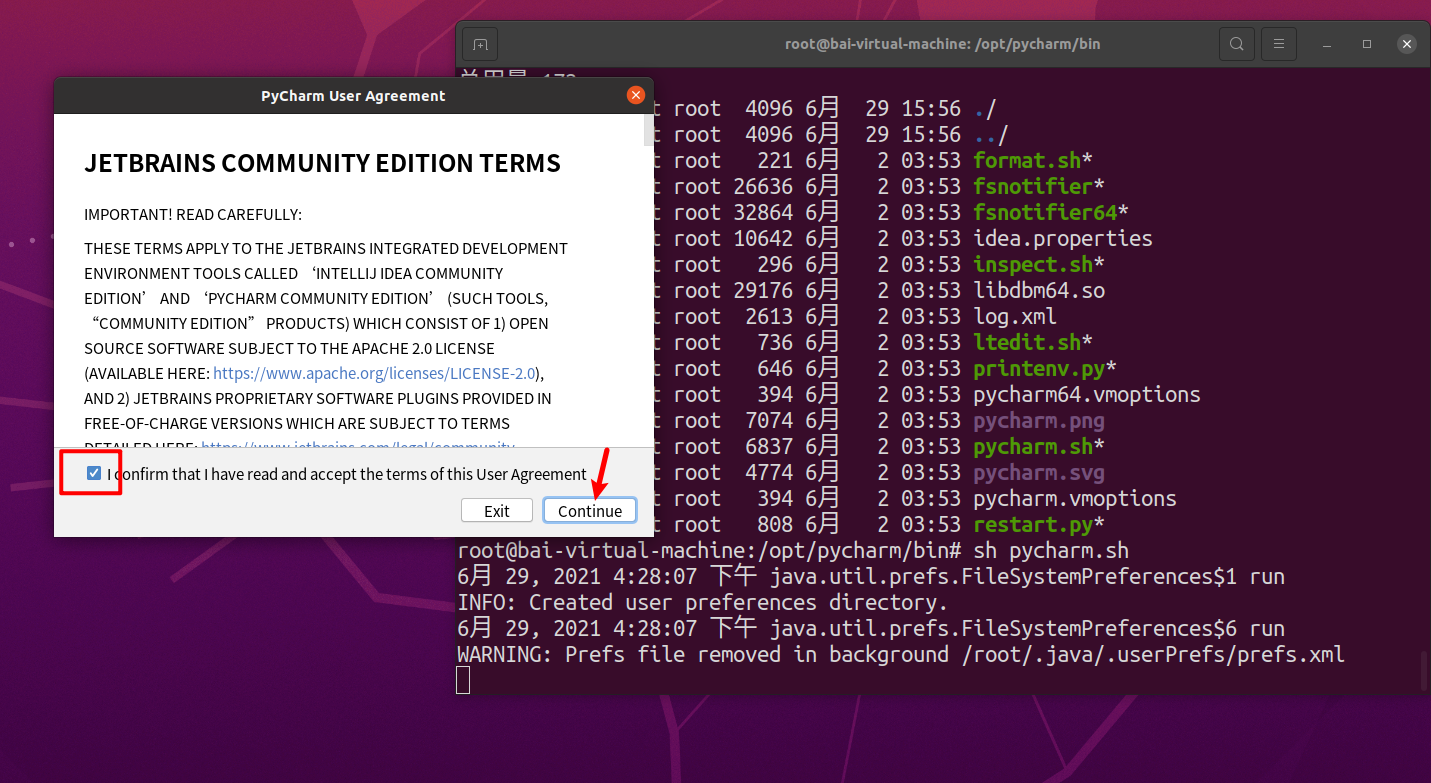Screen dimensions: 1431x783
Task: Click restart.py in terminal listing
Action: [x=1033, y=524]
